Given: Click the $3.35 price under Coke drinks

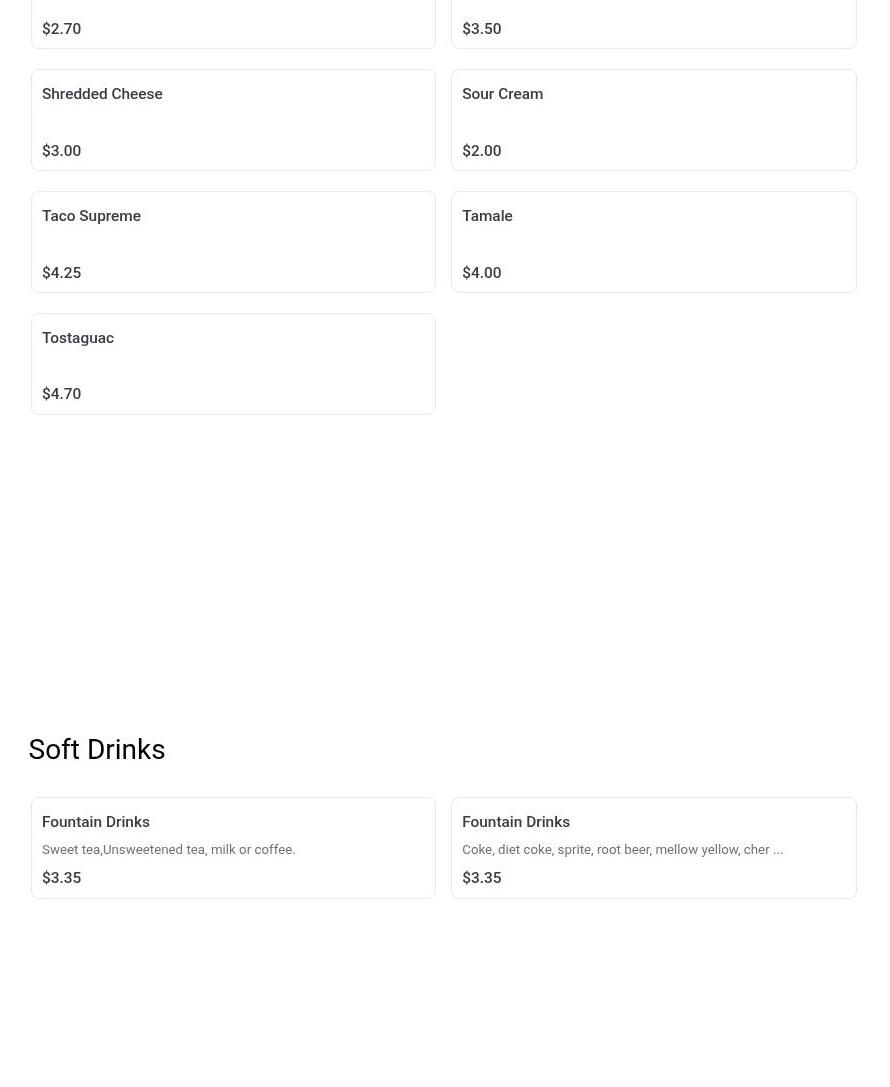Looking at the screenshot, I should (x=482, y=878).
